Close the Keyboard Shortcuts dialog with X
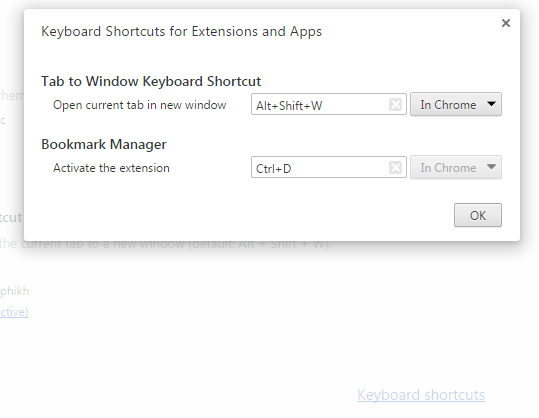The image size is (539, 418). click(x=506, y=23)
